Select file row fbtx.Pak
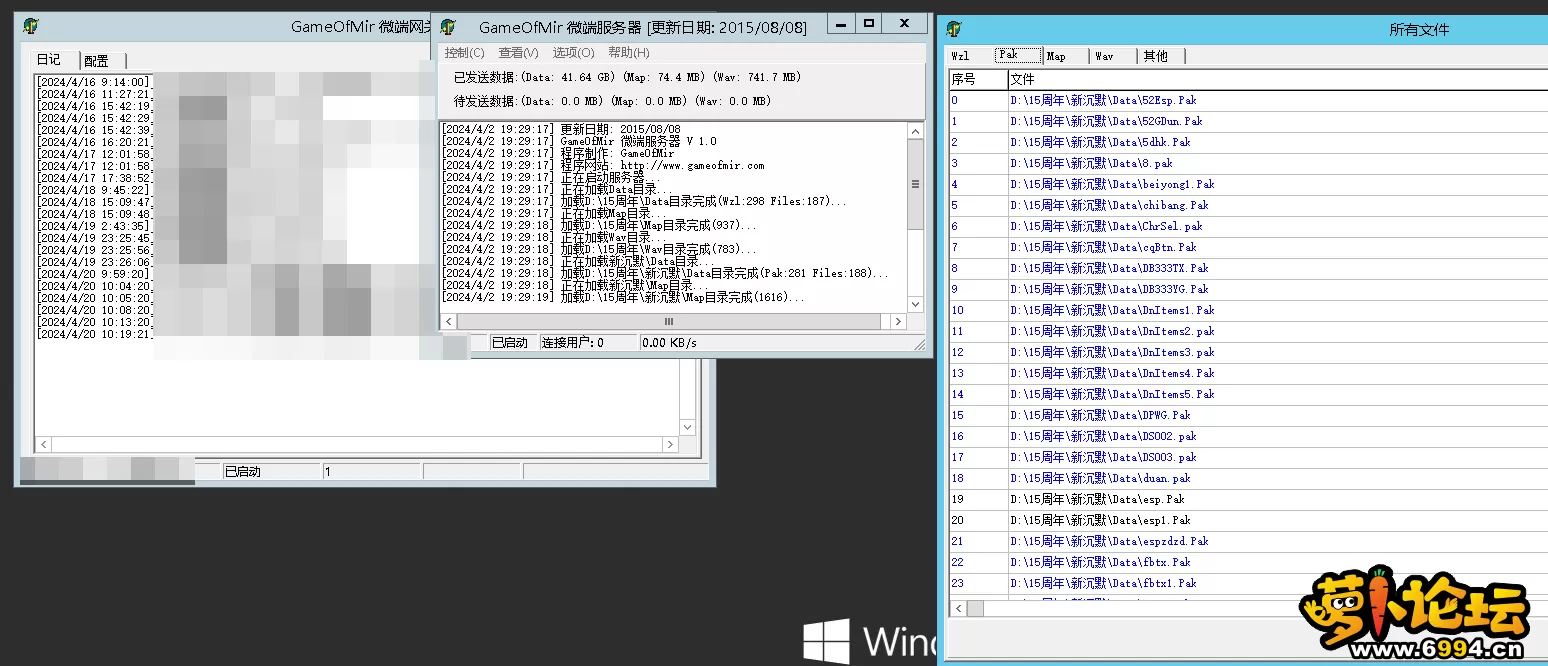Screen dimensions: 1548x666 coord(1248,562)
